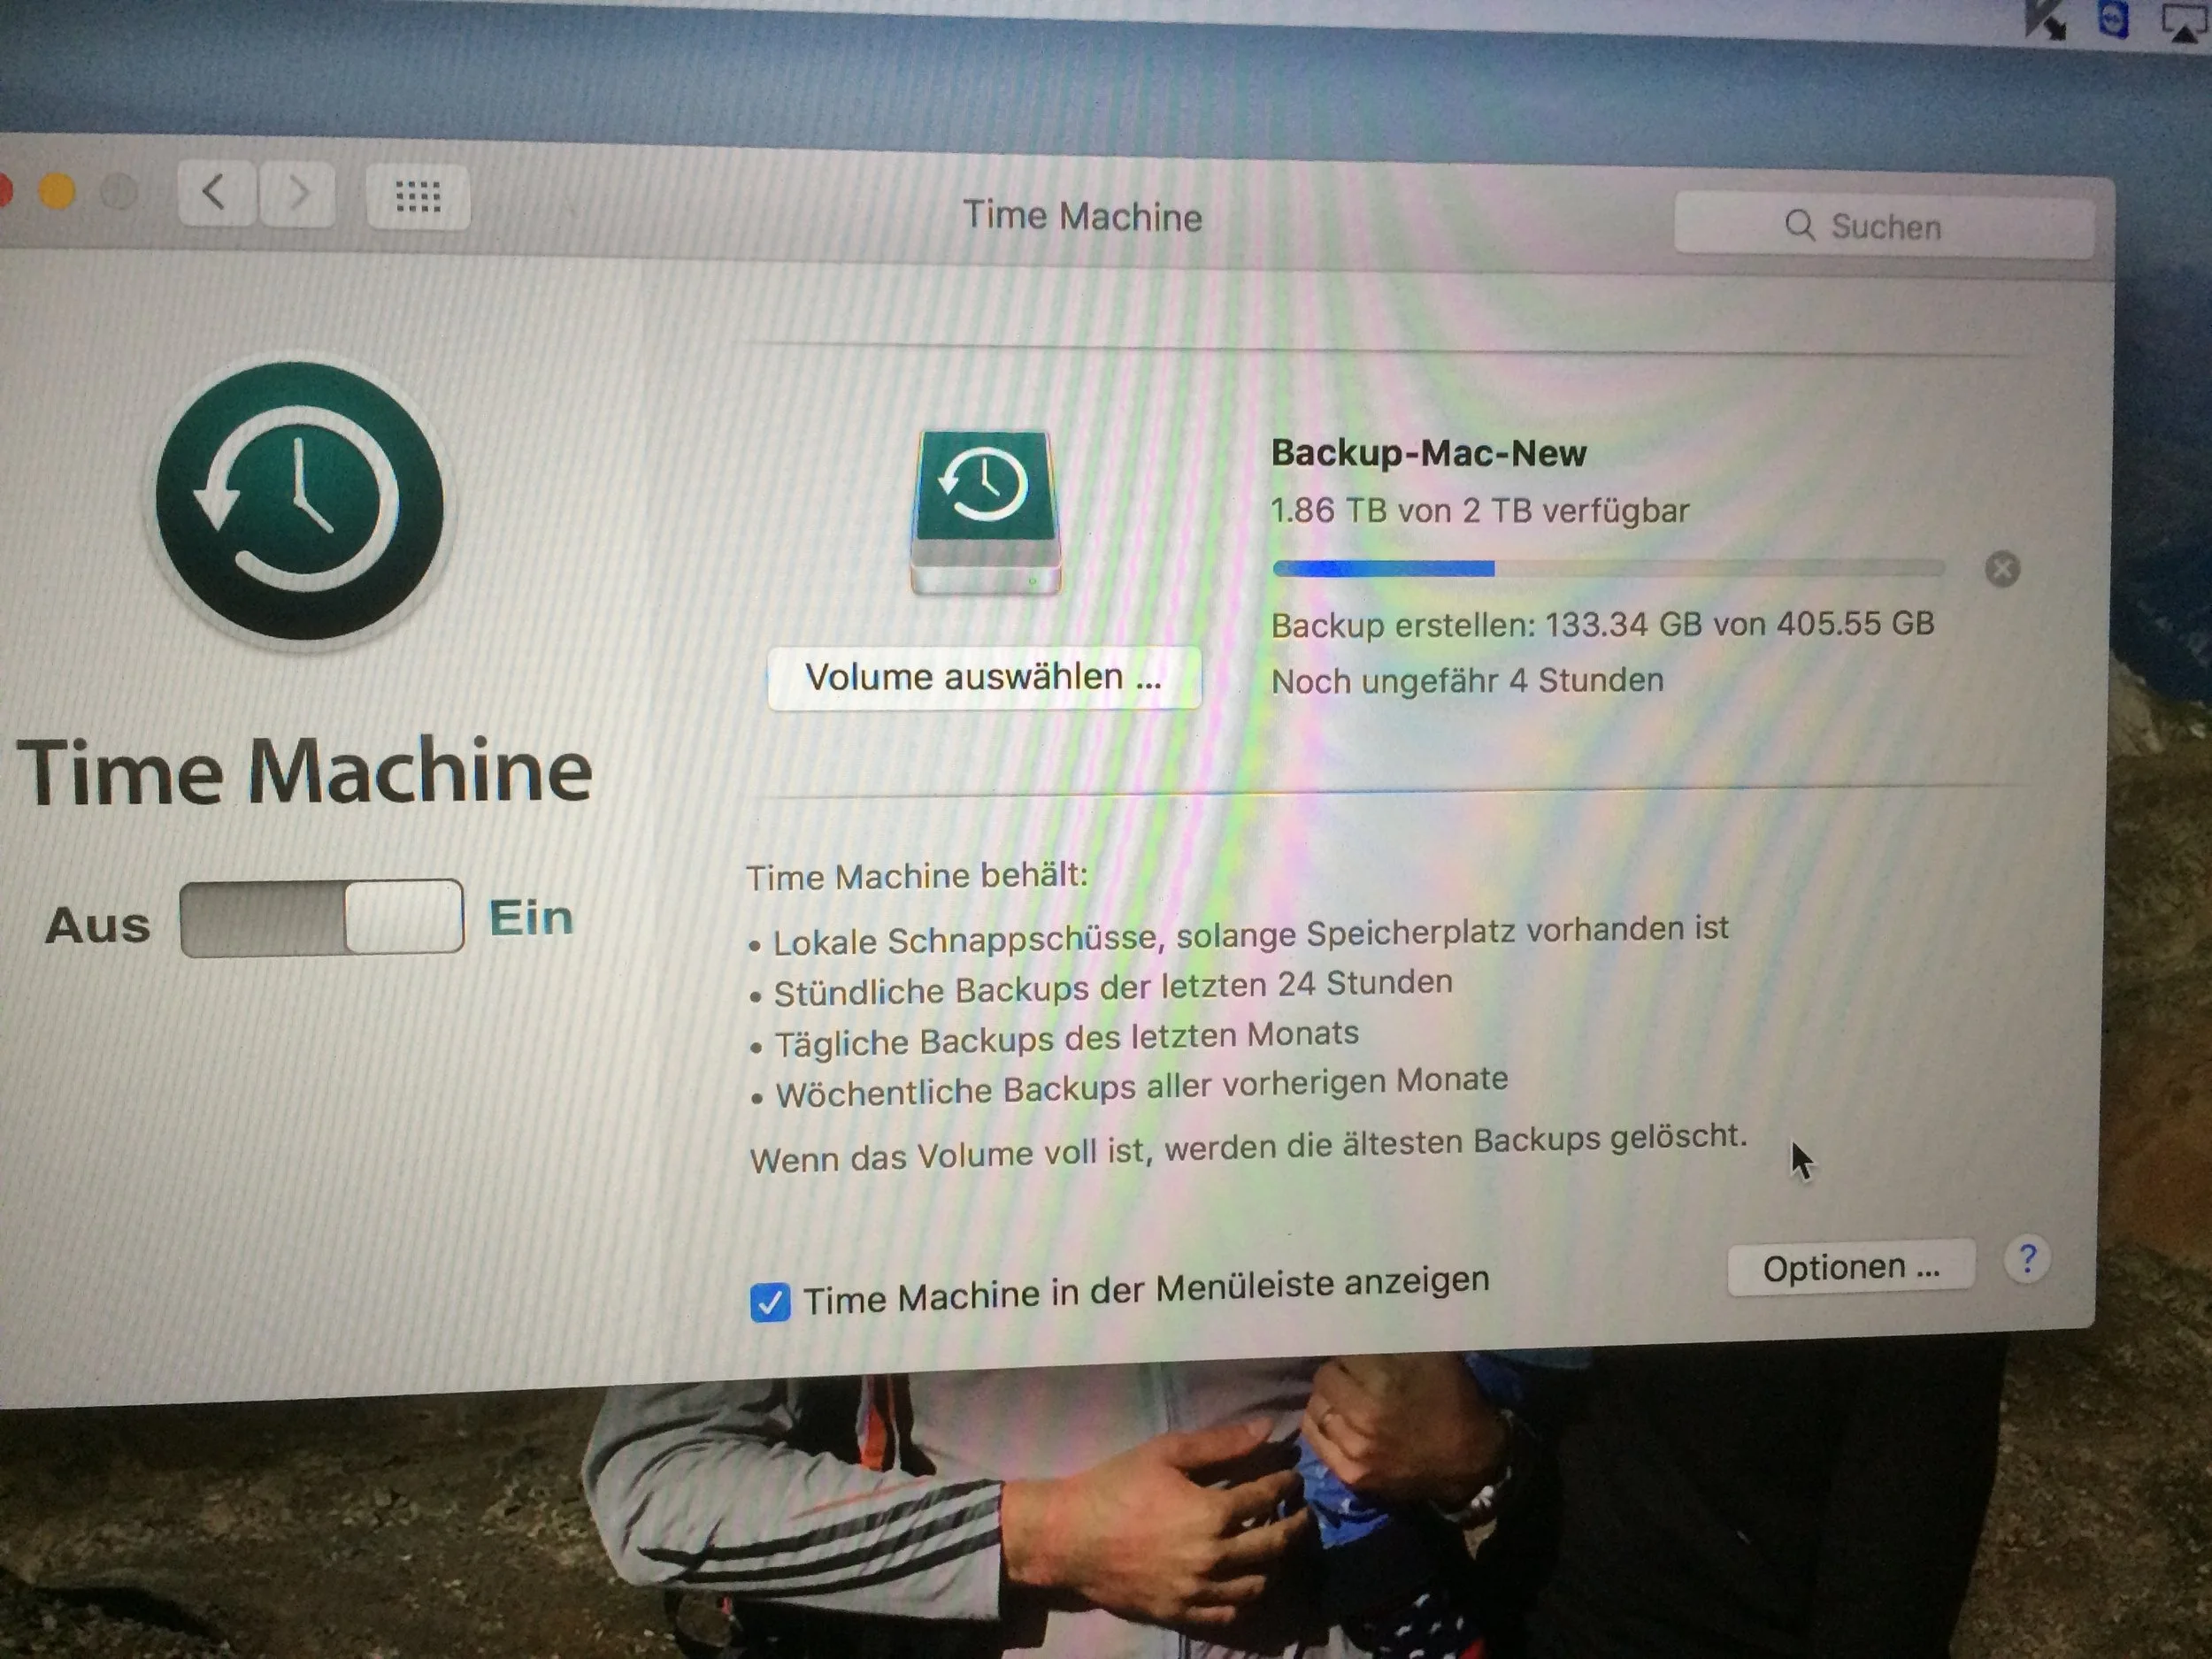Open the TeamViewer menu bar icon
The height and width of the screenshot is (1659, 2212).
coord(2113,20)
